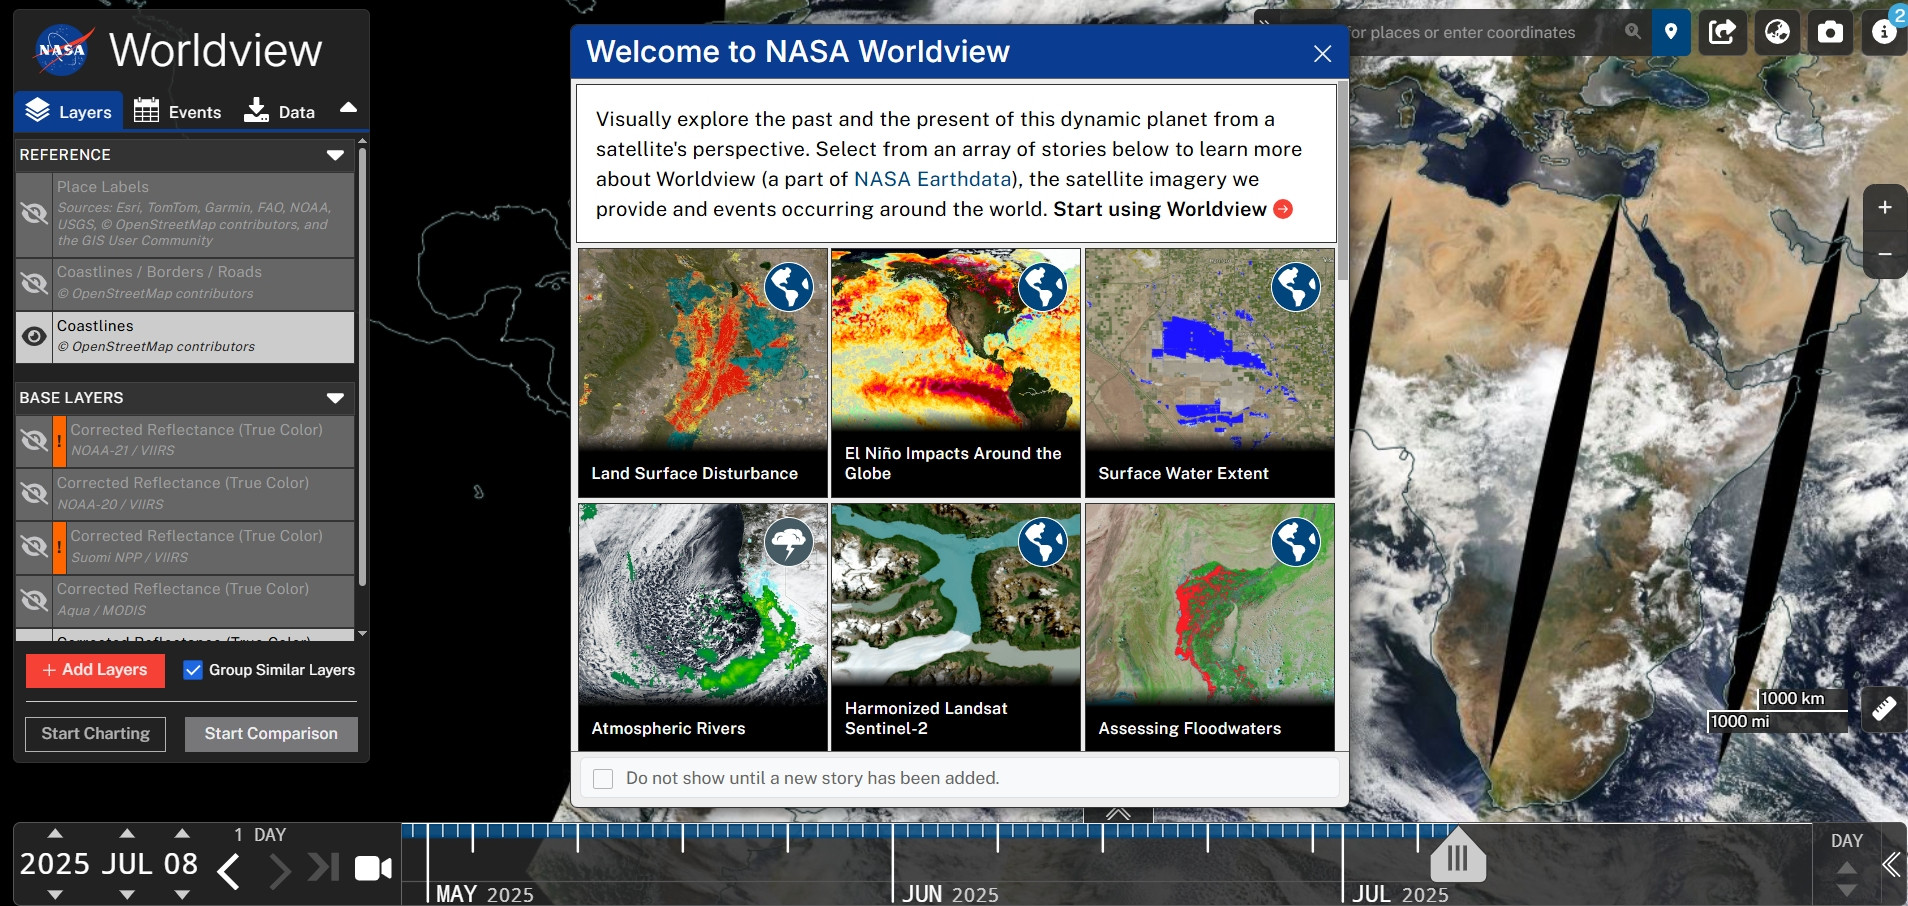Show the Place Labels layer
The height and width of the screenshot is (906, 1908).
point(34,213)
